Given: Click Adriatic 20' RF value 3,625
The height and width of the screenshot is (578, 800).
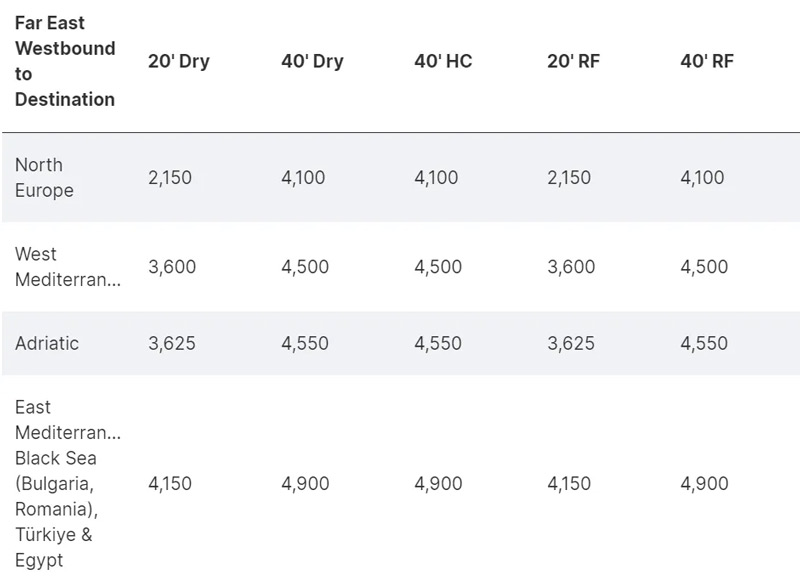Looking at the screenshot, I should tap(571, 343).
